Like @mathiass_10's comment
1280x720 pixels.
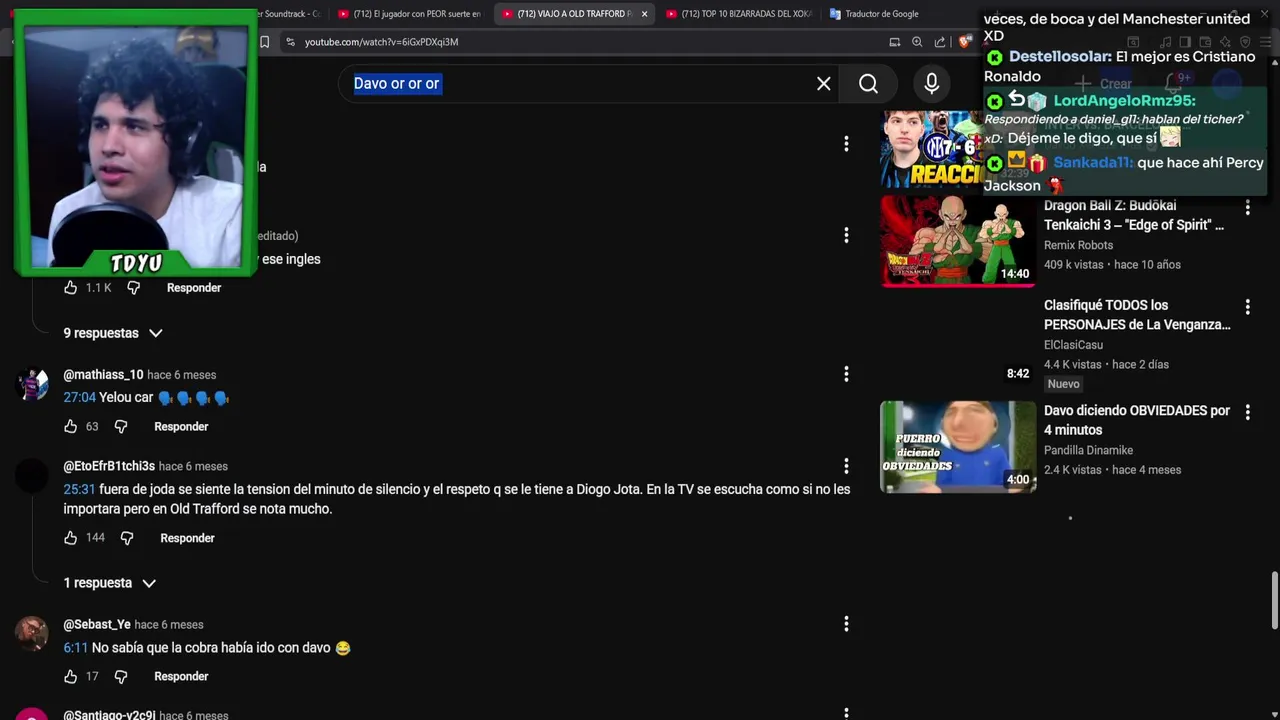point(70,427)
